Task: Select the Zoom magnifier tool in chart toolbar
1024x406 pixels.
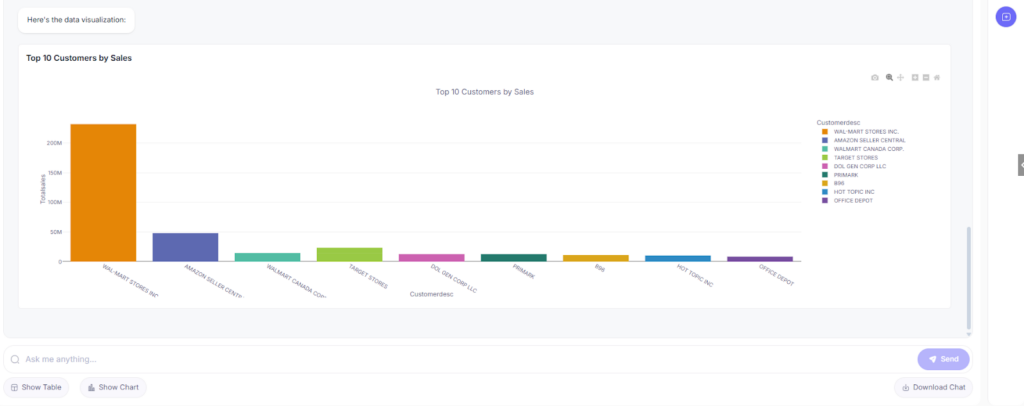Action: pyautogui.click(x=888, y=77)
